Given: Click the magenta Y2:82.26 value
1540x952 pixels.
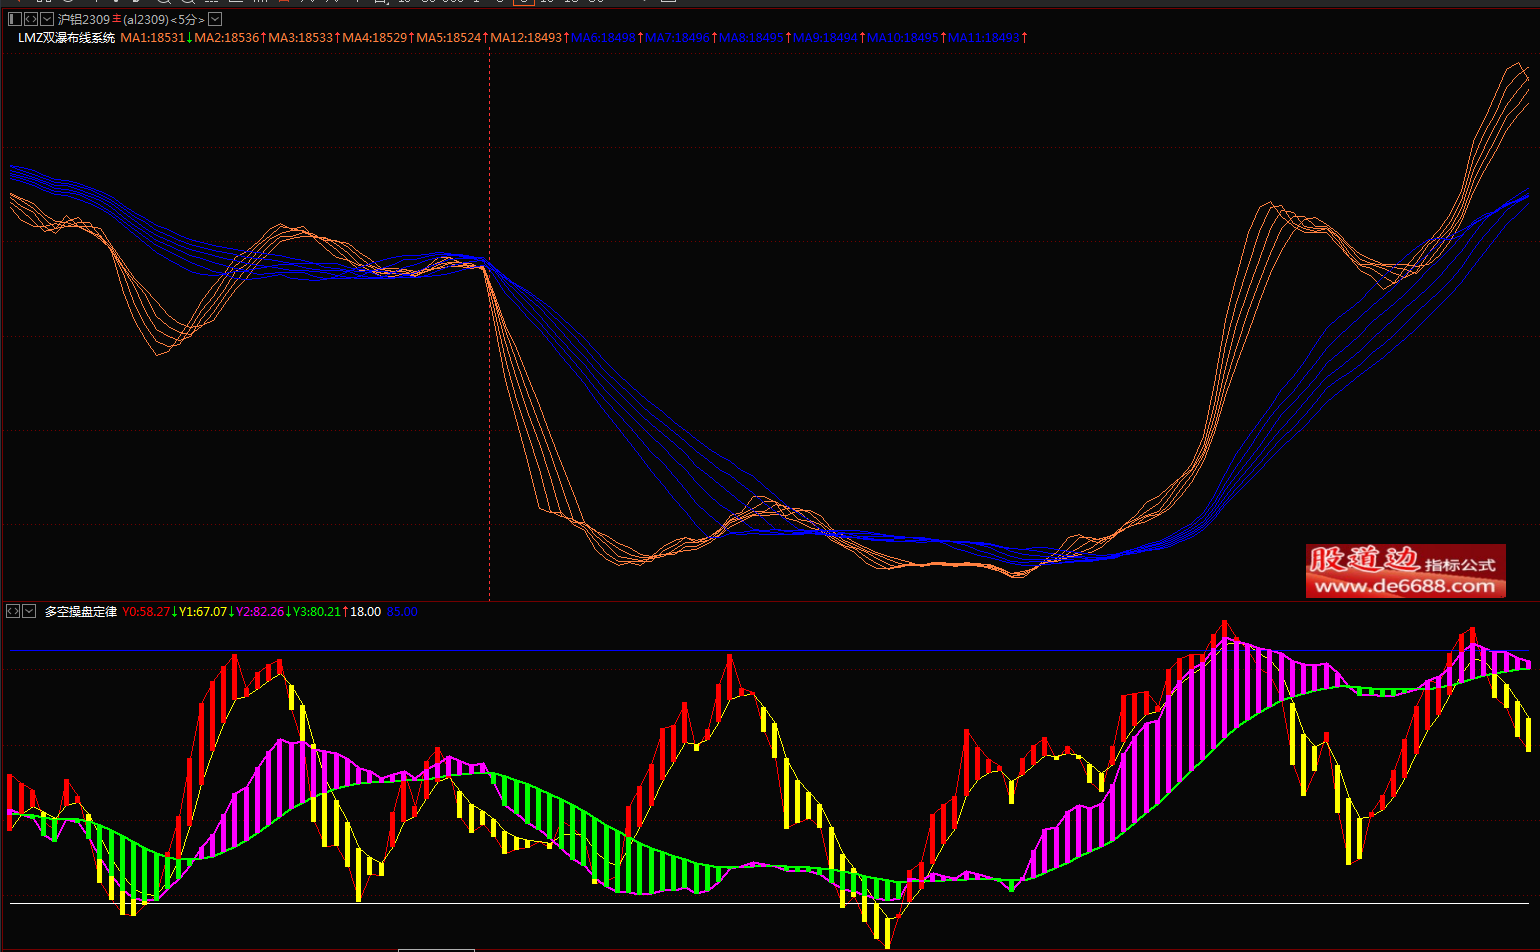Looking at the screenshot, I should (x=260, y=611).
